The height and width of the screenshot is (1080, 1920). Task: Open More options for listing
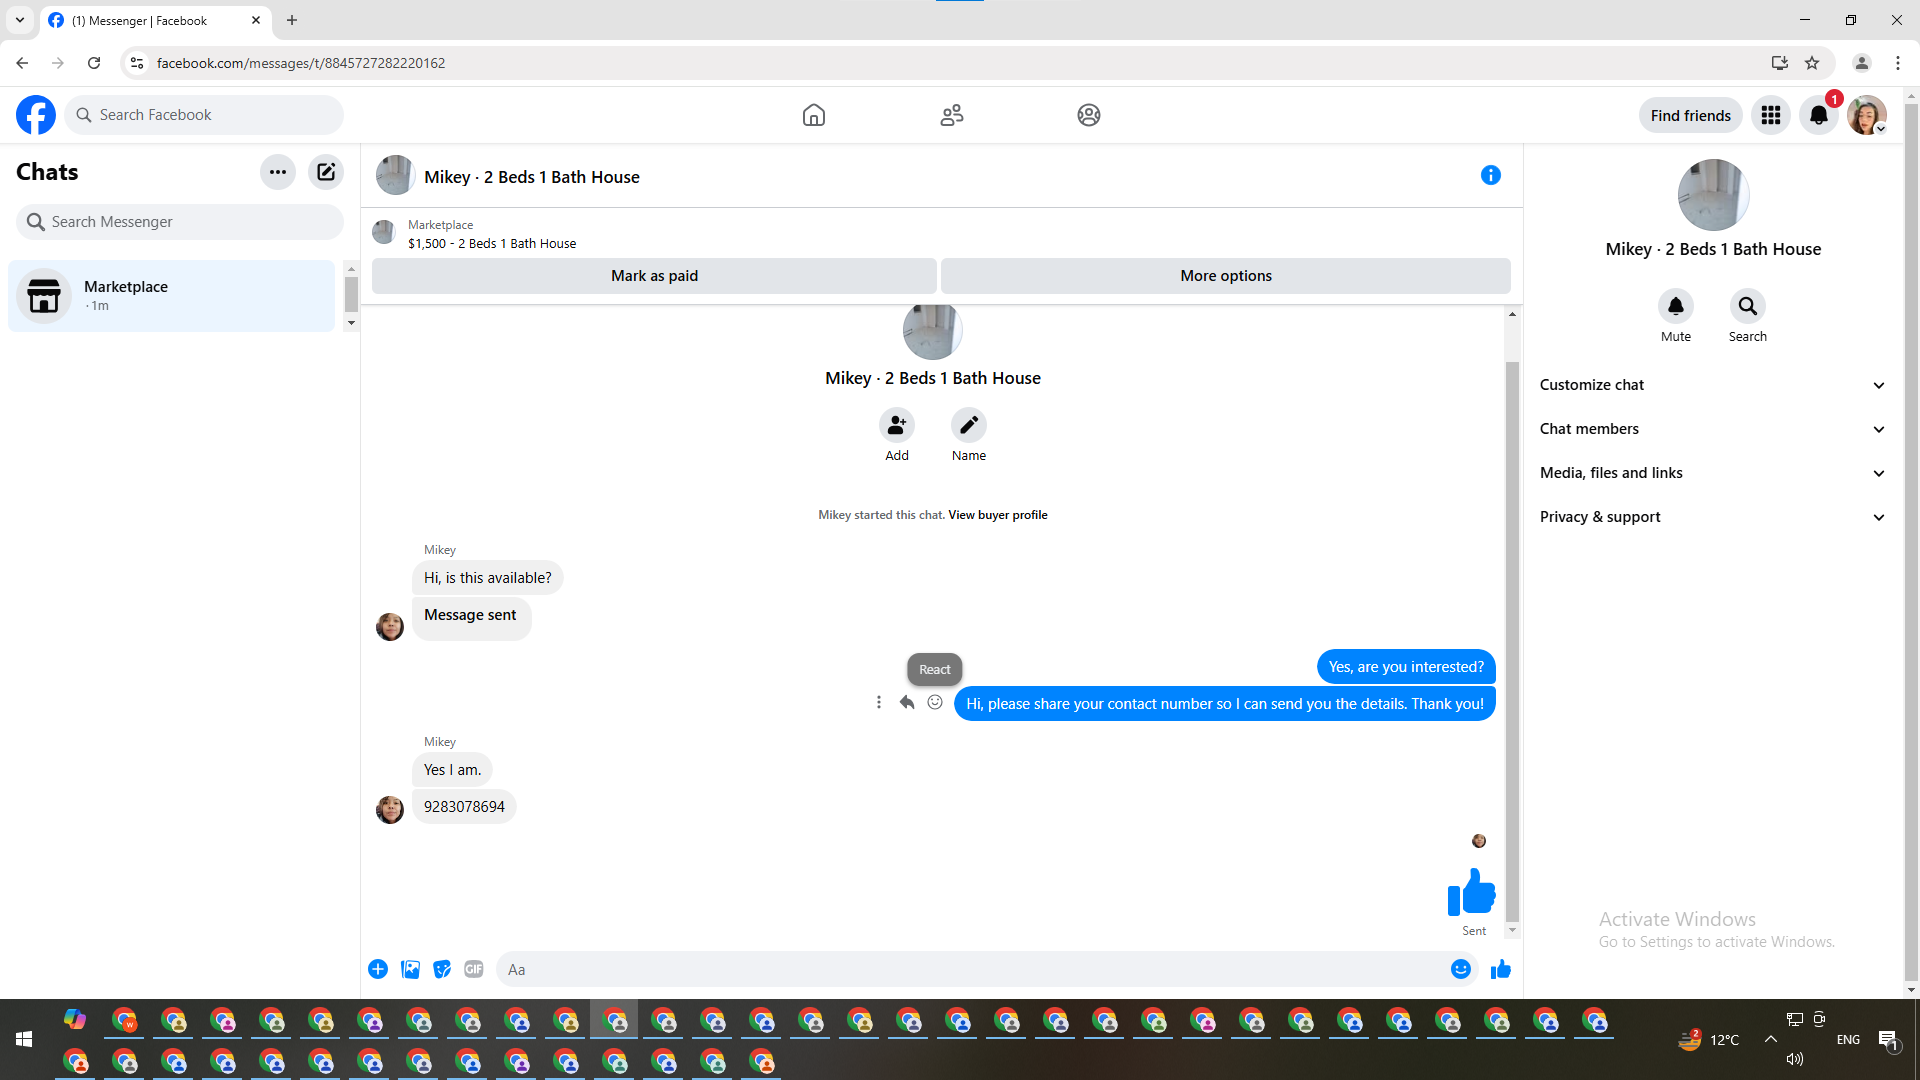[1226, 276]
